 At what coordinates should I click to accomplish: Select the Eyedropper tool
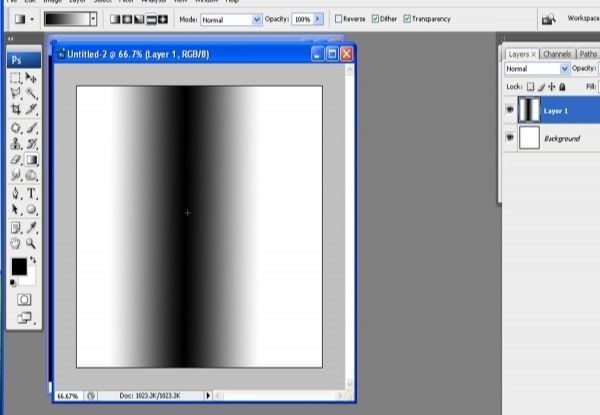click(x=31, y=228)
